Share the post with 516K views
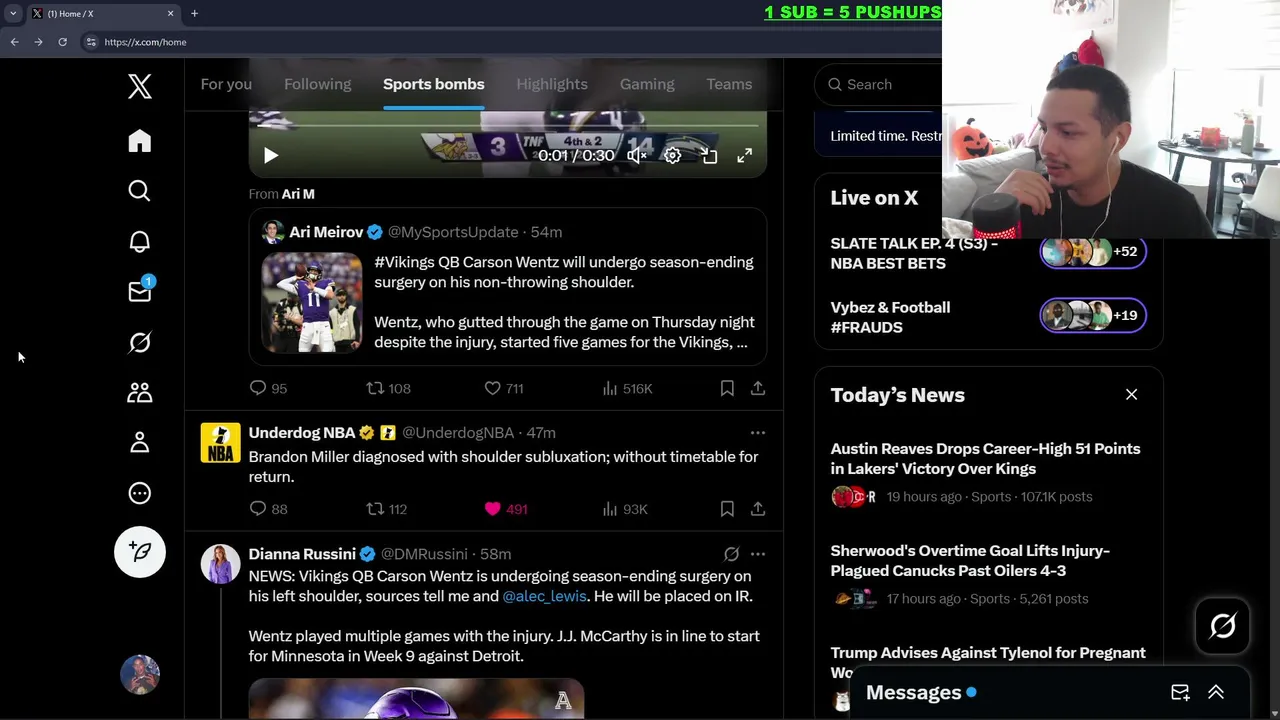This screenshot has height=720, width=1280. tap(758, 388)
